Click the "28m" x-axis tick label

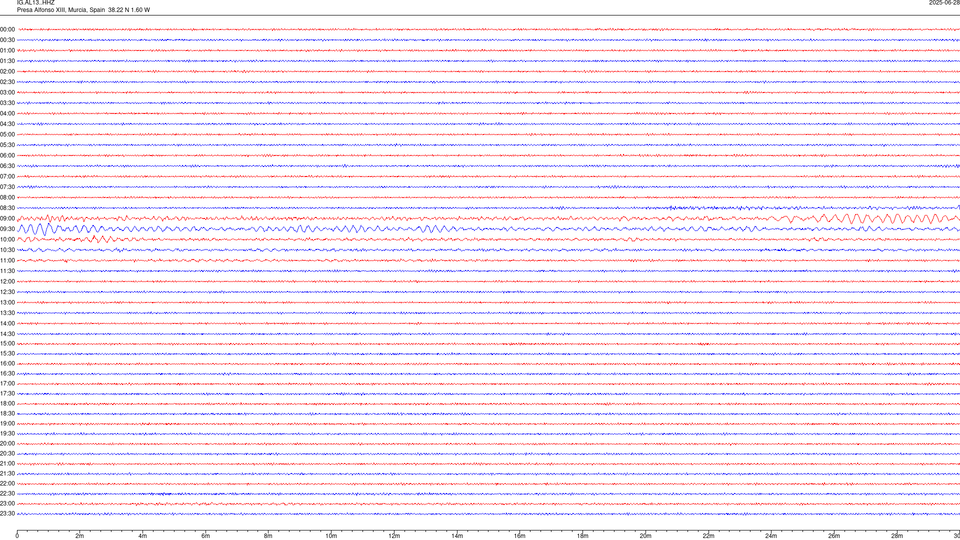(897, 536)
